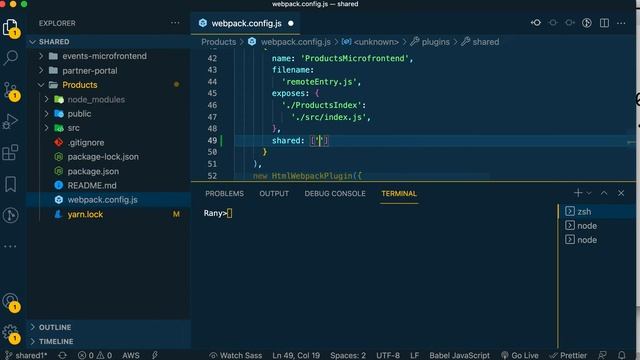The image size is (640, 360).
Task: Open notifications bell in status bar
Action: pos(622,355)
